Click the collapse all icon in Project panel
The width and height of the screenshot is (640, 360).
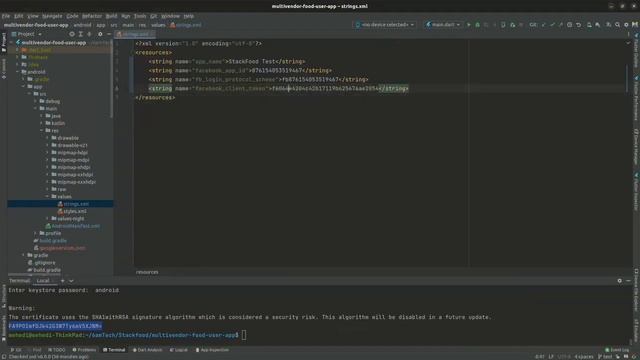click(89, 34)
